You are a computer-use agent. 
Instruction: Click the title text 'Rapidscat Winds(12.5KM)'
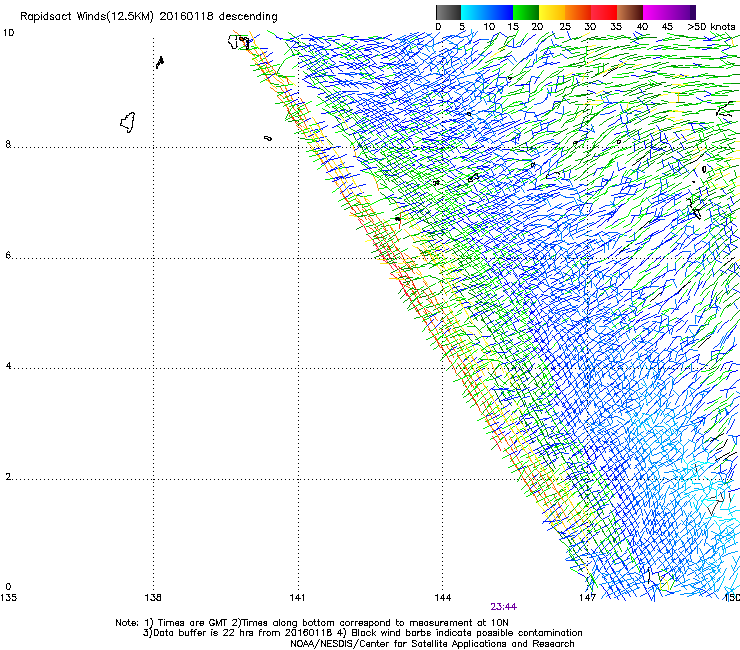pyautogui.click(x=87, y=17)
